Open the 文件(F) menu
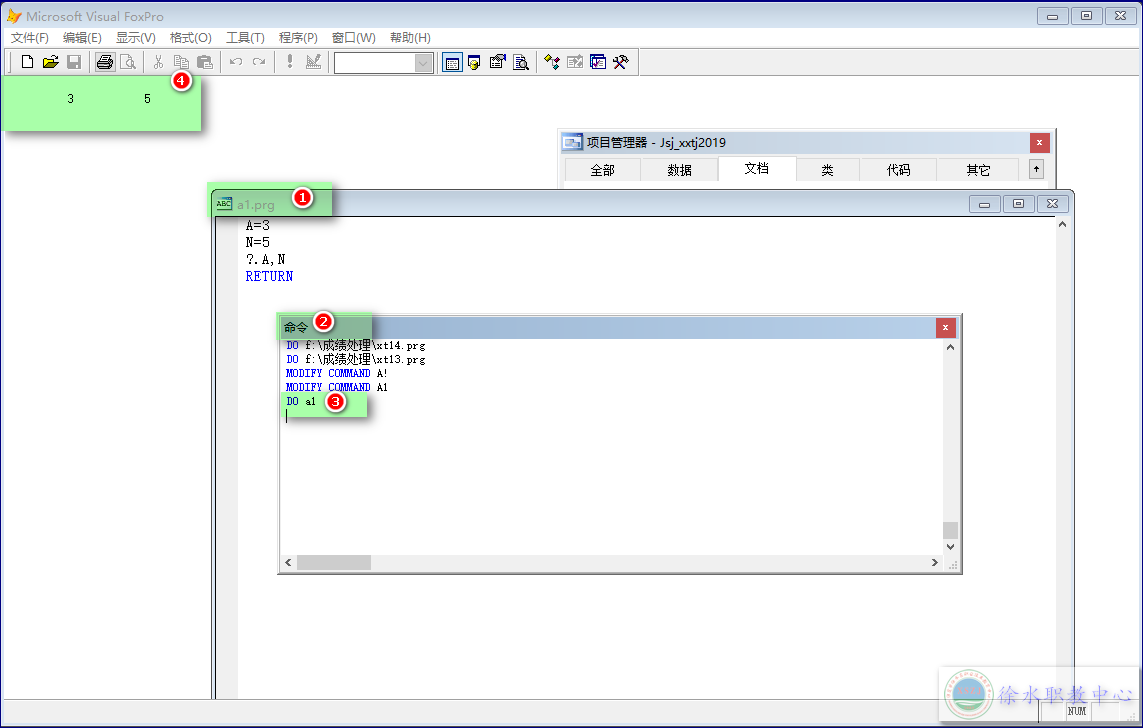This screenshot has height=728, width=1143. [x=29, y=37]
